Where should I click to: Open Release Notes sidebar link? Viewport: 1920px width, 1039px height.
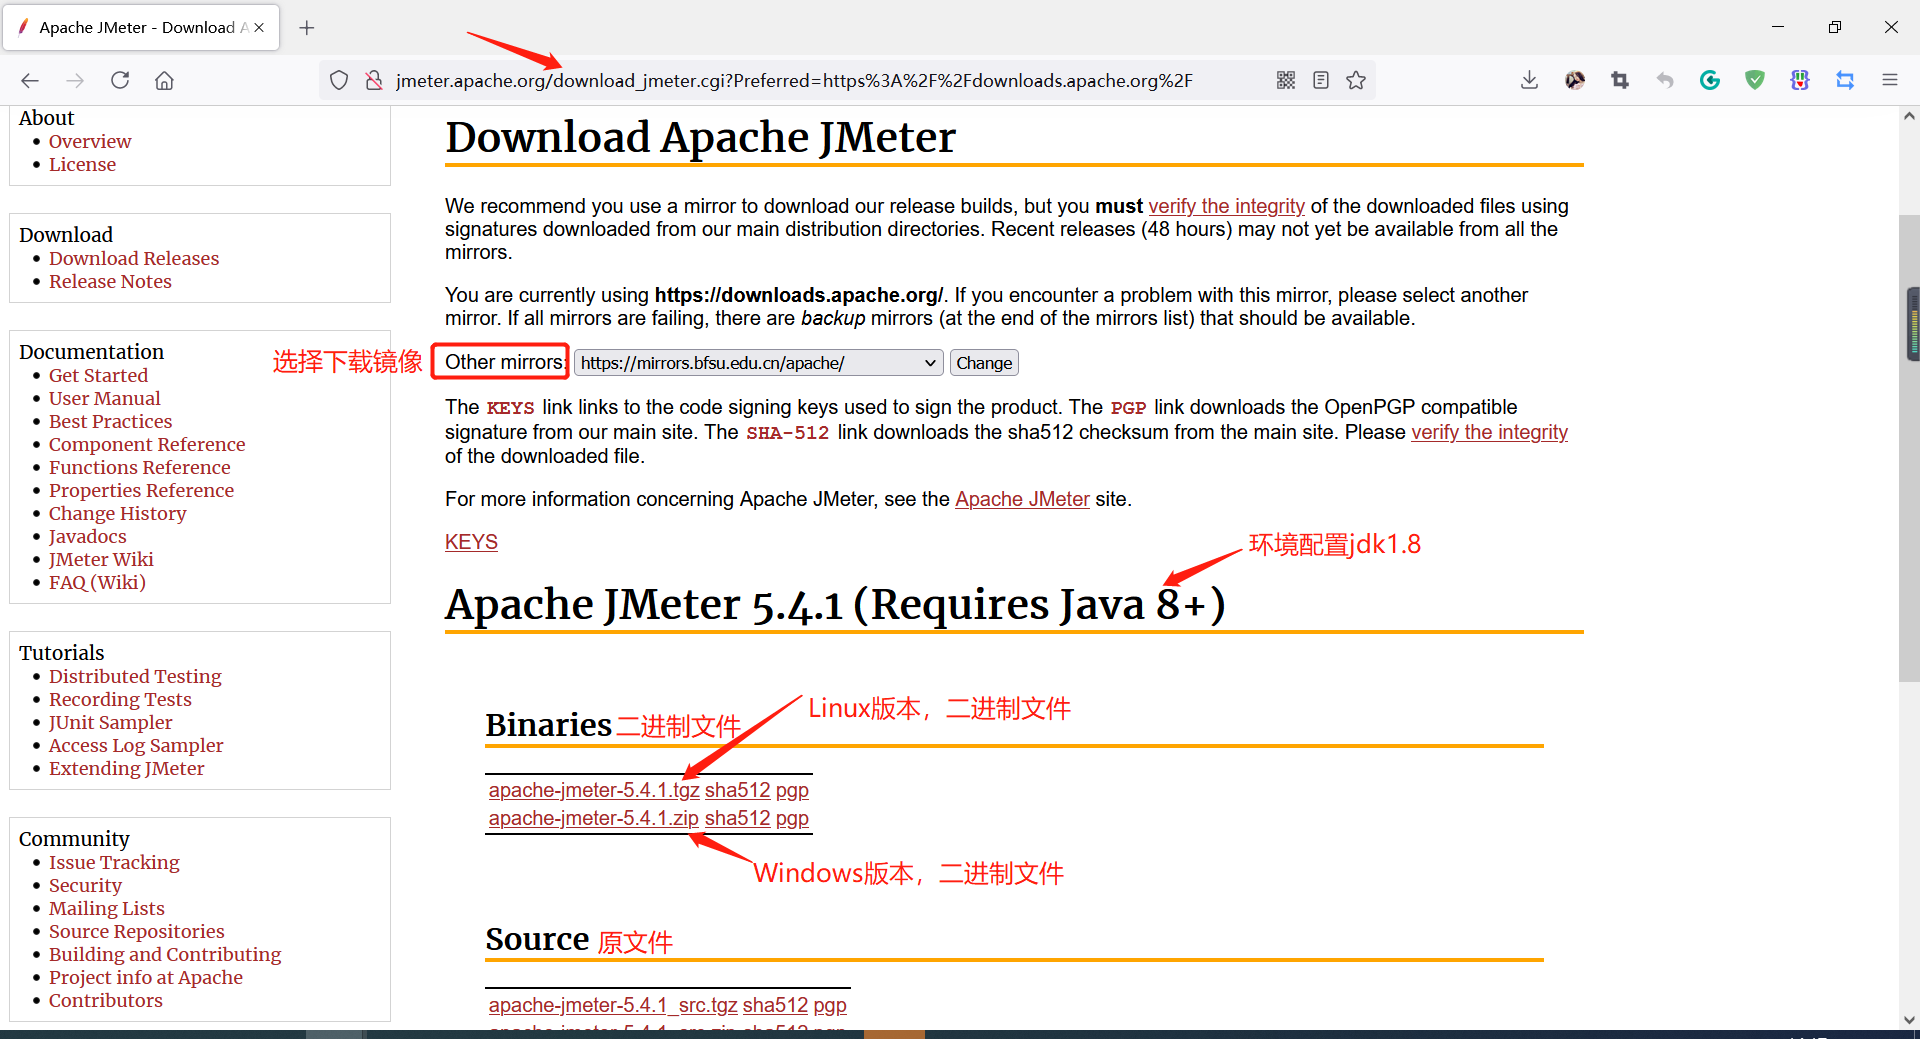(110, 281)
